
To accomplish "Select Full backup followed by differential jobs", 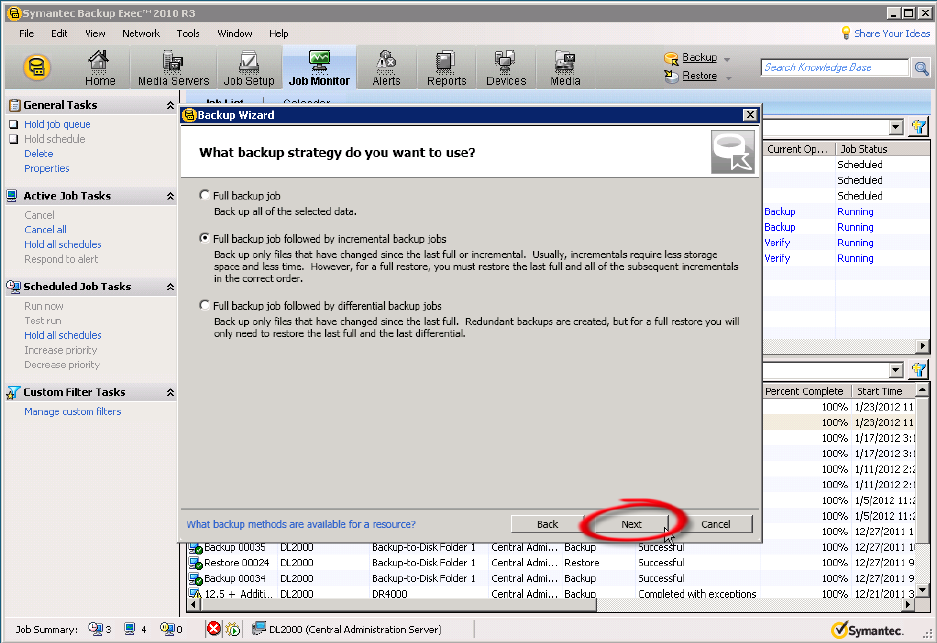I will click(205, 305).
